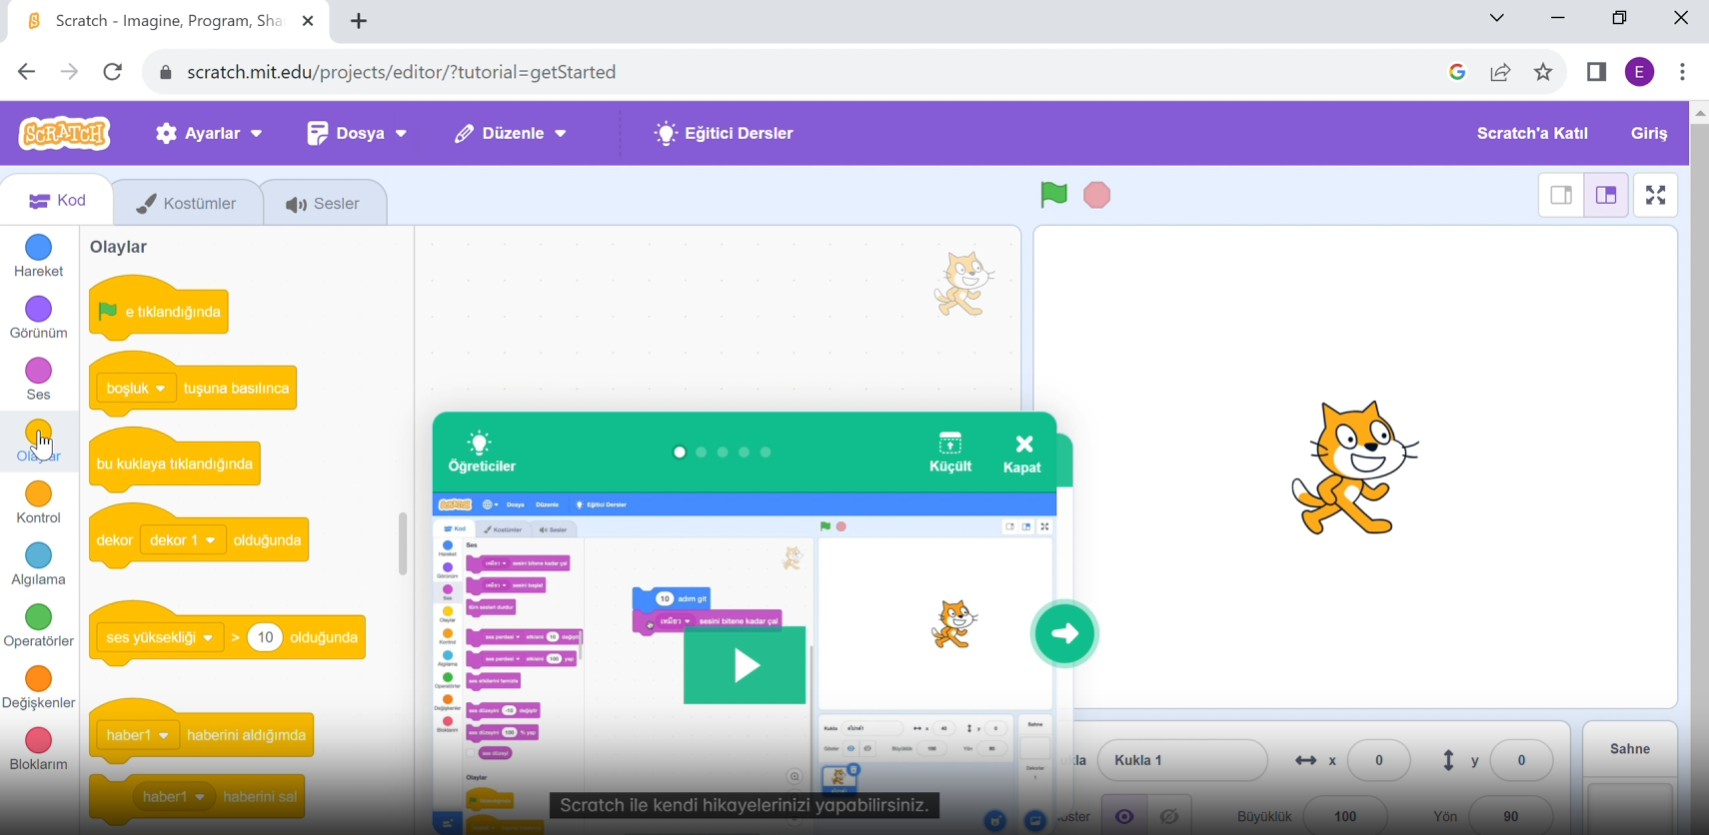
Task: Select the Görünüm block category
Action: [x=39, y=318]
